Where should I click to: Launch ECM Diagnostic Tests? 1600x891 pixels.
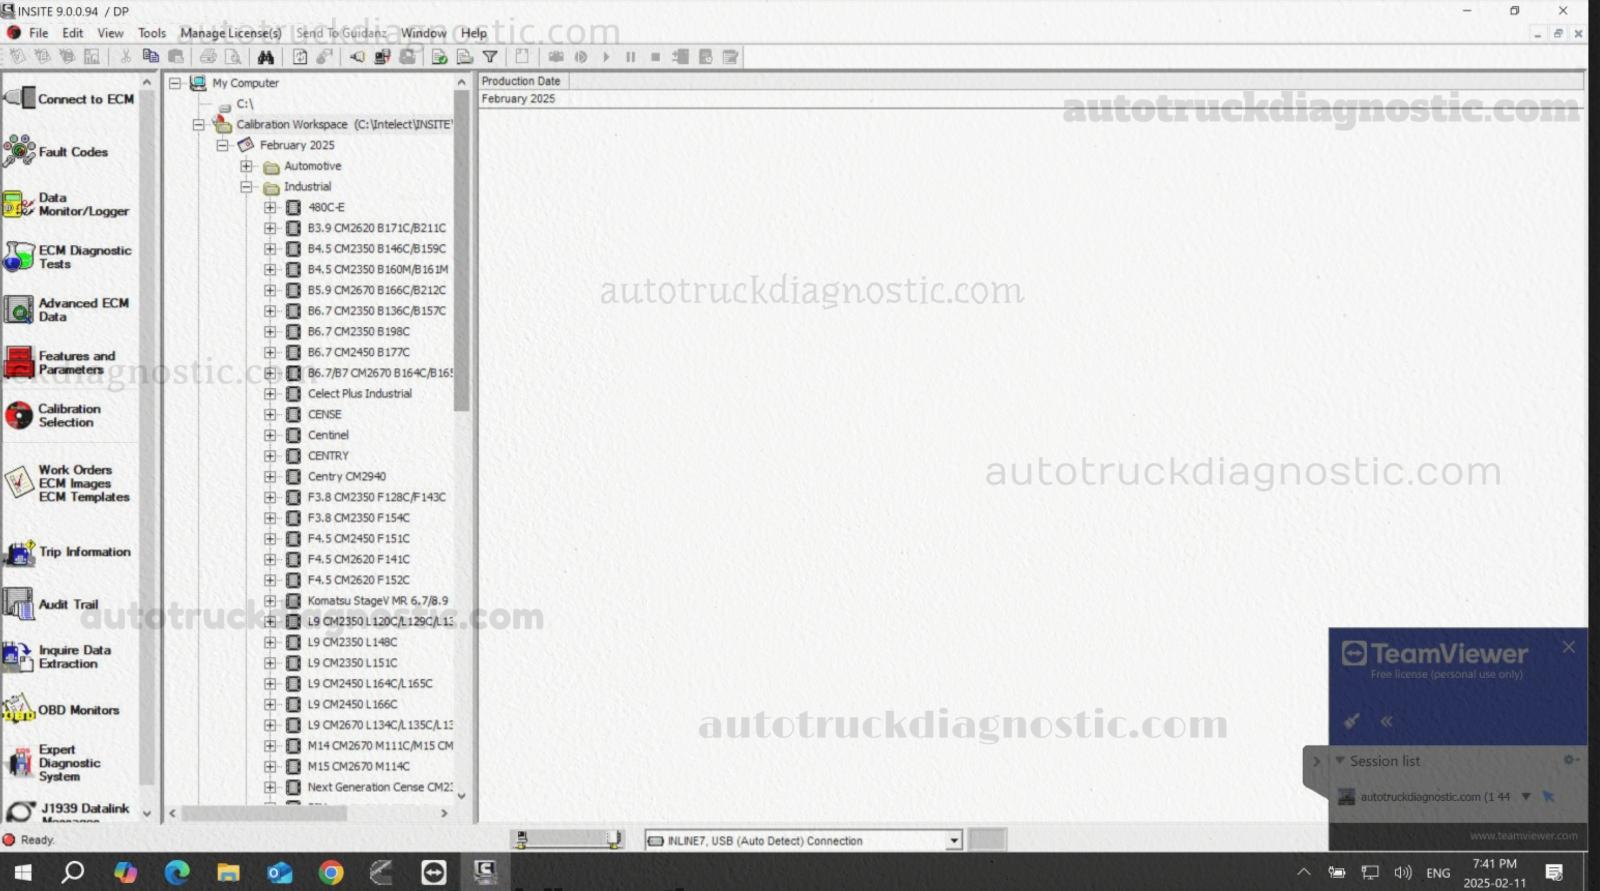coord(68,257)
